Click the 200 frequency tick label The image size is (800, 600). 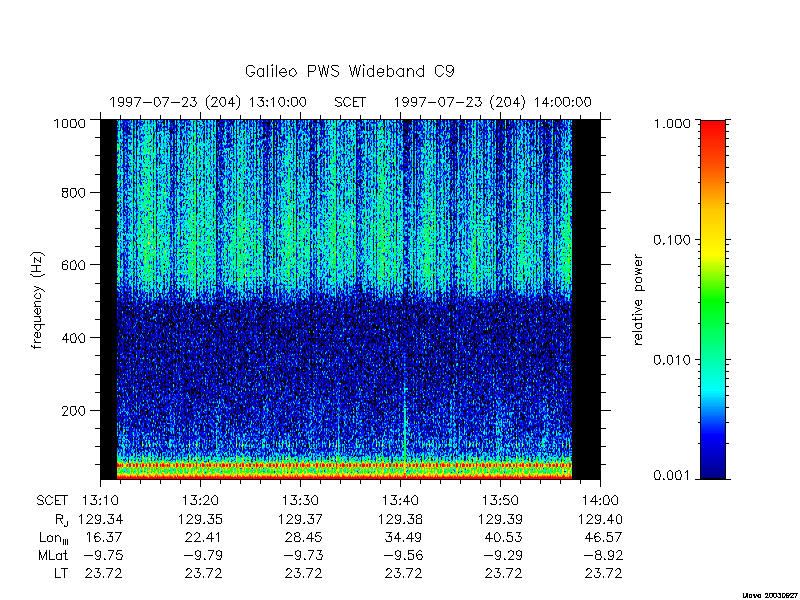[x=73, y=410]
